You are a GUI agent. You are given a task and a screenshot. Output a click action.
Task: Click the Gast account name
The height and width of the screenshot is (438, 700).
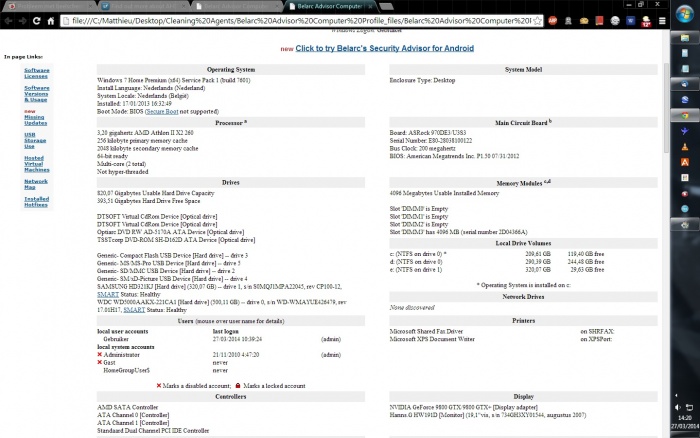point(109,363)
